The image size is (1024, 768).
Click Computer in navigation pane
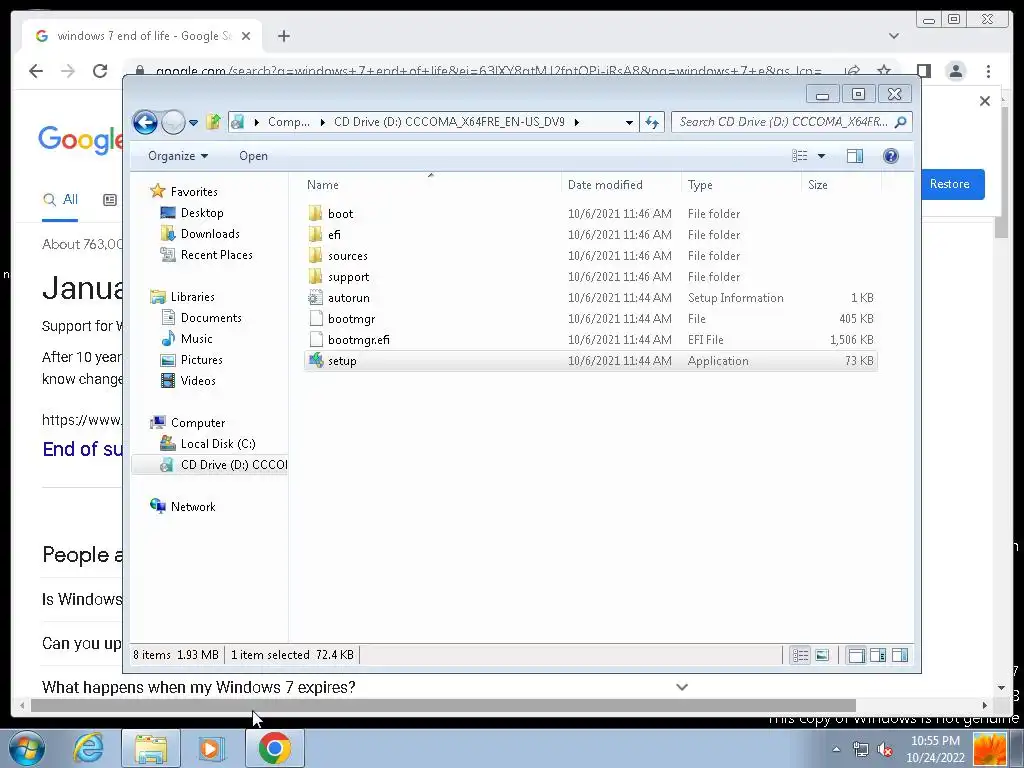(197, 423)
